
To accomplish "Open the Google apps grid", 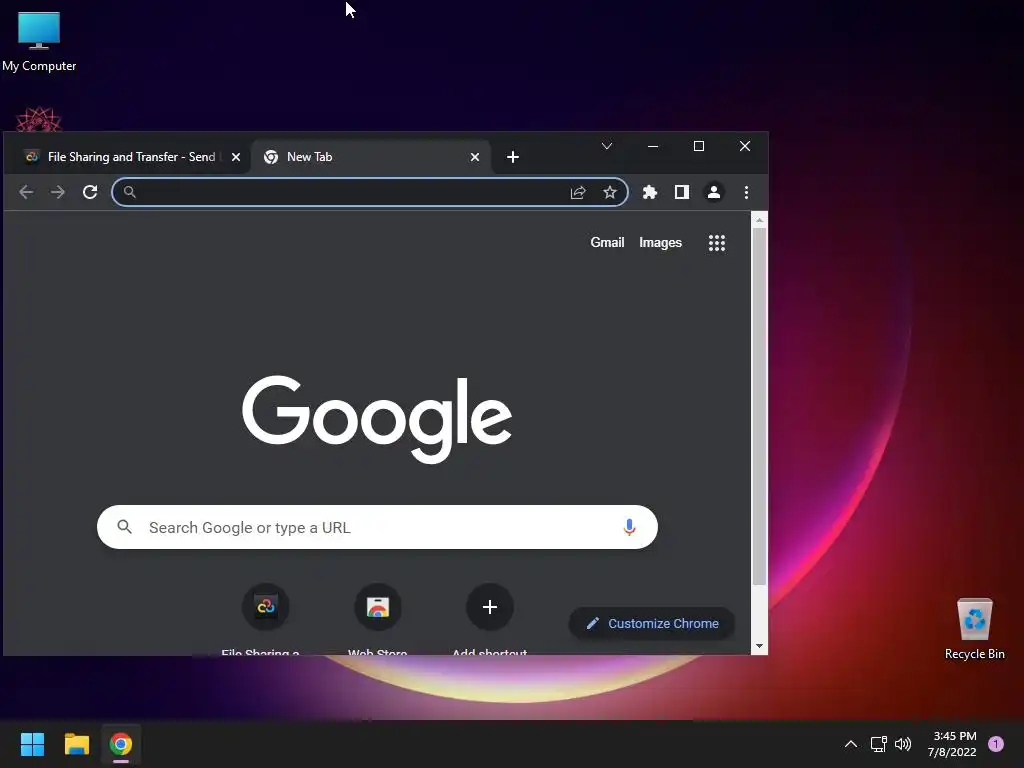I will pyautogui.click(x=717, y=243).
